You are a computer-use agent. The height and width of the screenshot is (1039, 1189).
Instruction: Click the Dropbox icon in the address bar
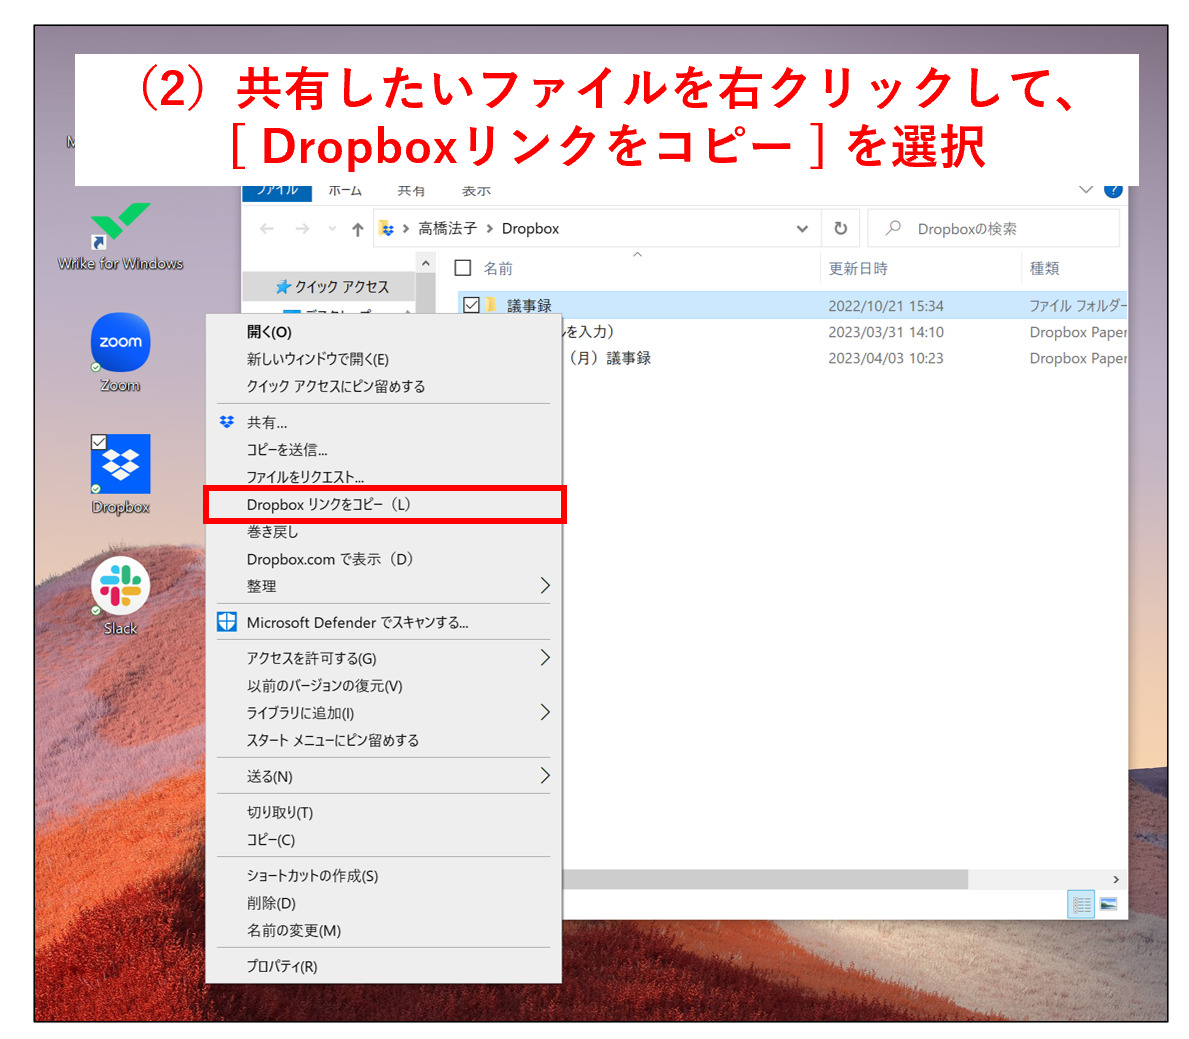[x=387, y=228]
